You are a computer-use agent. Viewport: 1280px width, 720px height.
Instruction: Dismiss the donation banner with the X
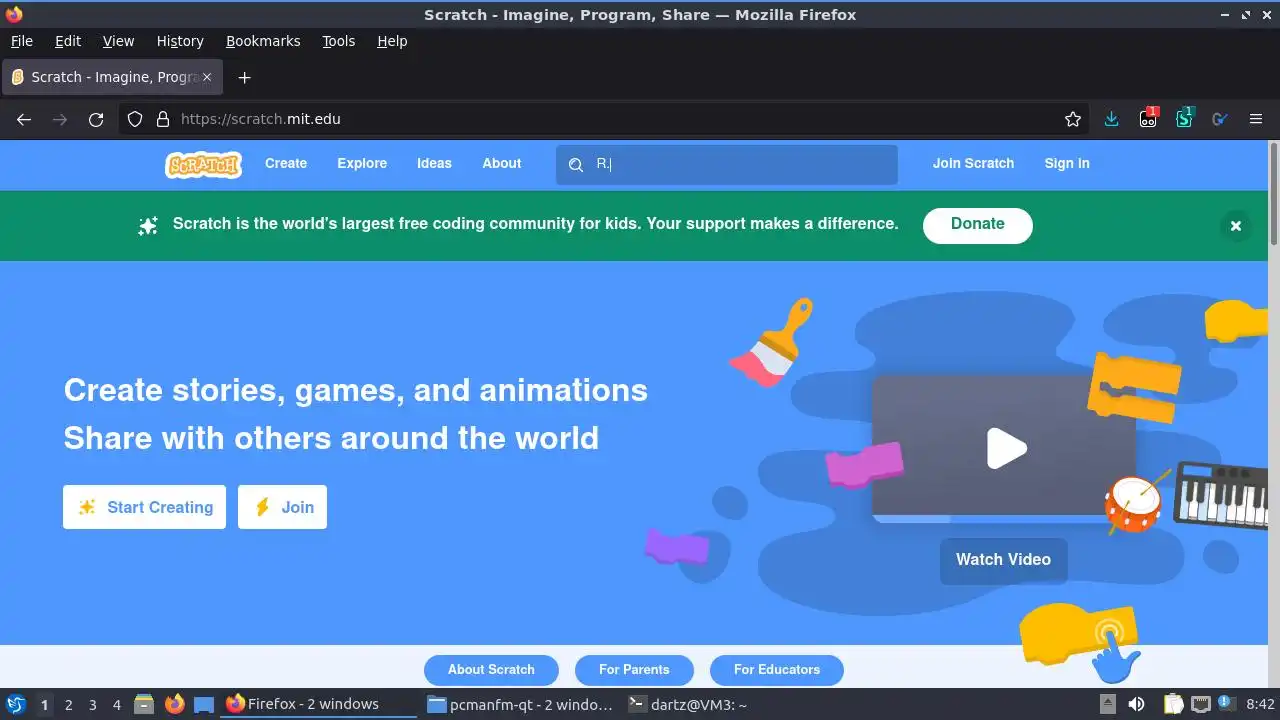point(1235,226)
